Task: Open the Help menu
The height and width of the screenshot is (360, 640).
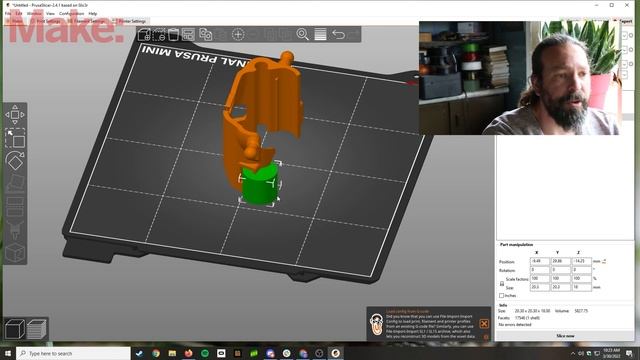Action: click(93, 13)
